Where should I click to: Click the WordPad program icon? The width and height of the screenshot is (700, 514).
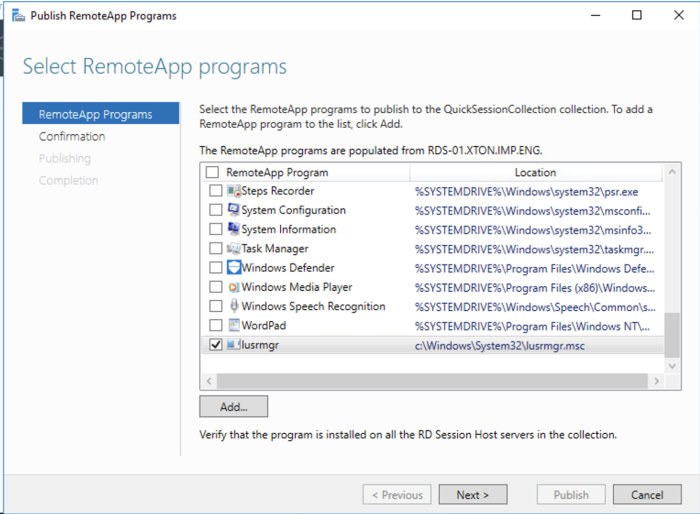click(234, 325)
